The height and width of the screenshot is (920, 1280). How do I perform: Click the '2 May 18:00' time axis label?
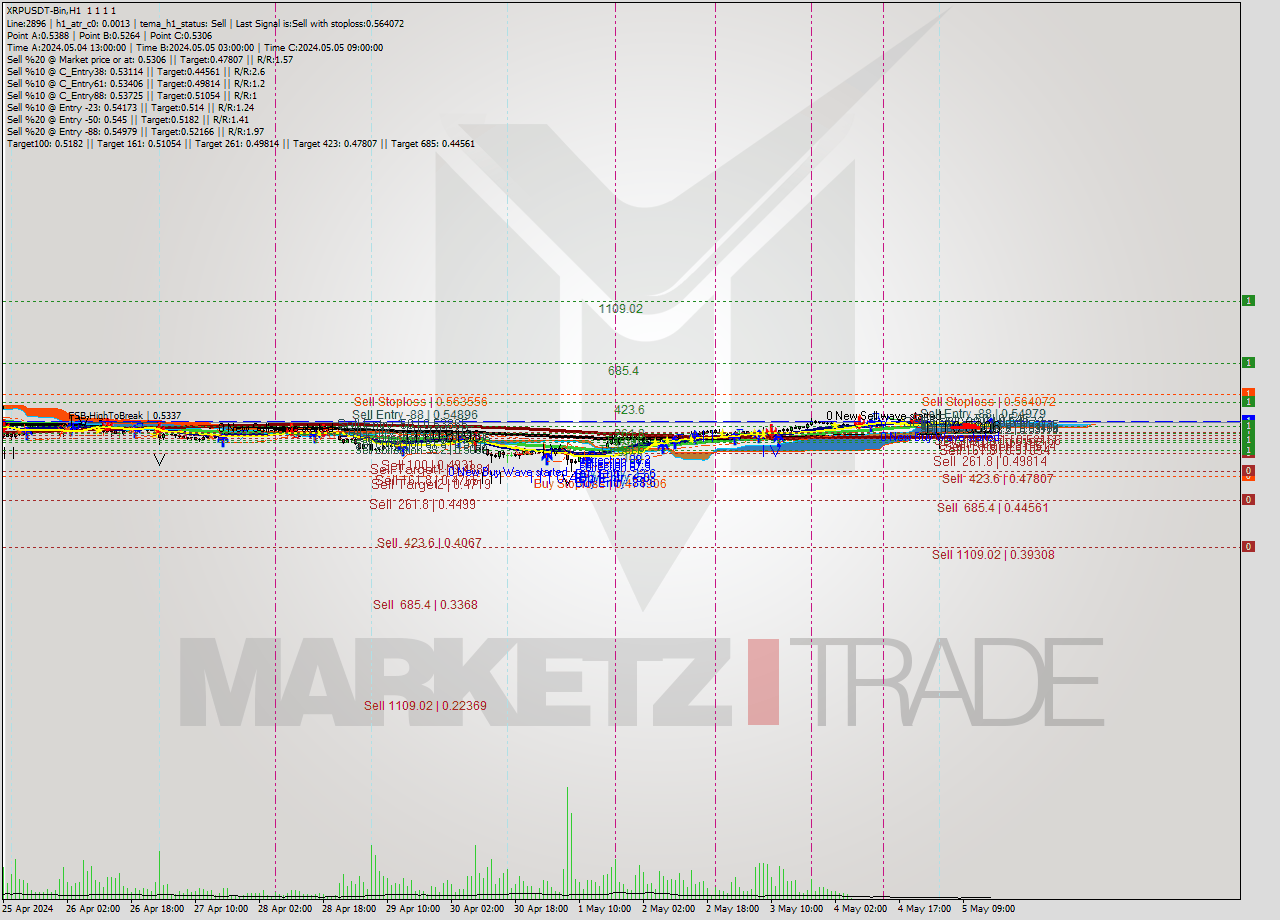(x=732, y=909)
